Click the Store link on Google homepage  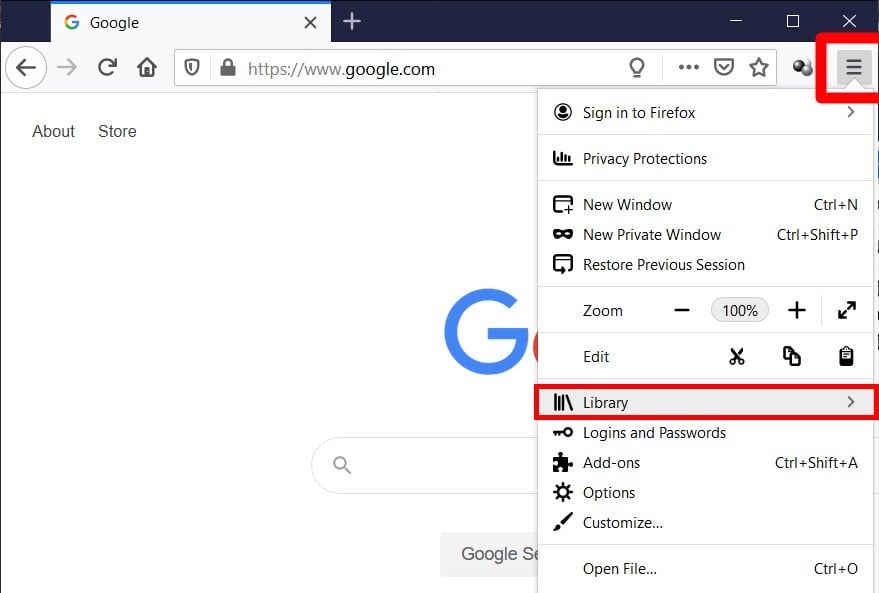[x=117, y=131]
